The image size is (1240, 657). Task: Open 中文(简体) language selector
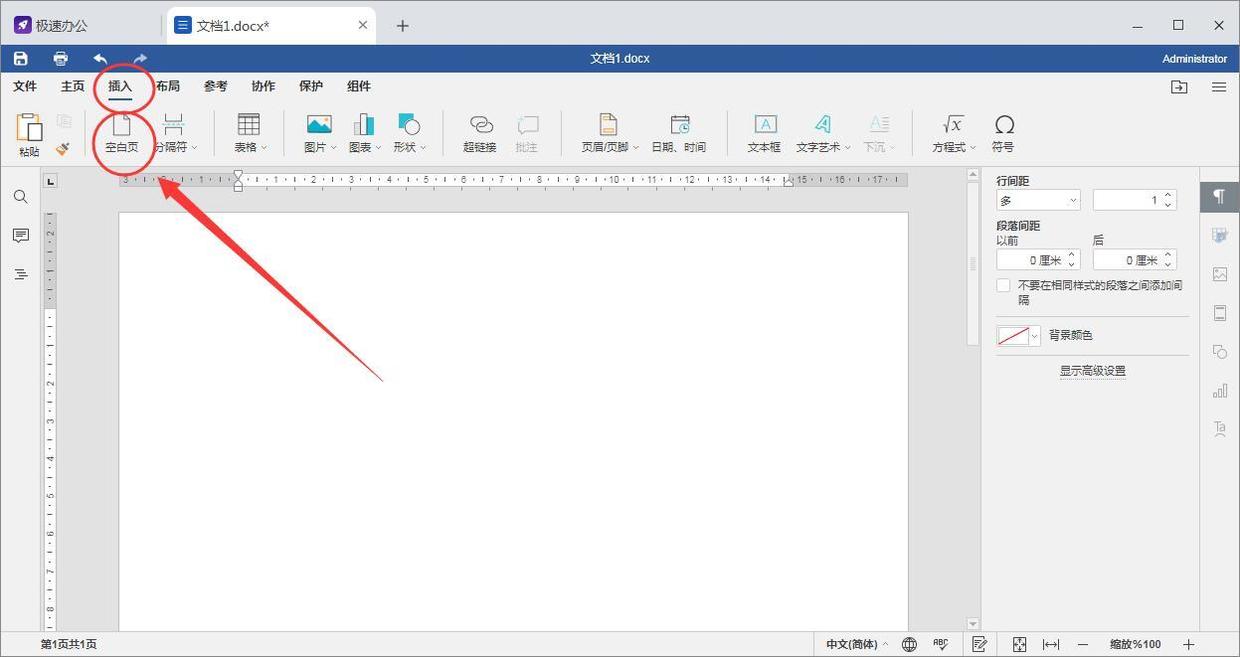tap(857, 644)
